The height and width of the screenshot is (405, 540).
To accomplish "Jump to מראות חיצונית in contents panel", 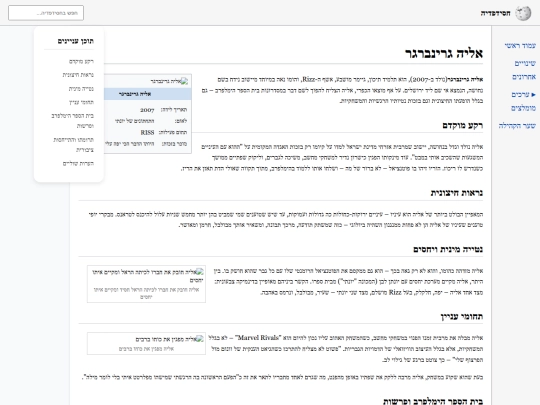I will click(78, 75).
